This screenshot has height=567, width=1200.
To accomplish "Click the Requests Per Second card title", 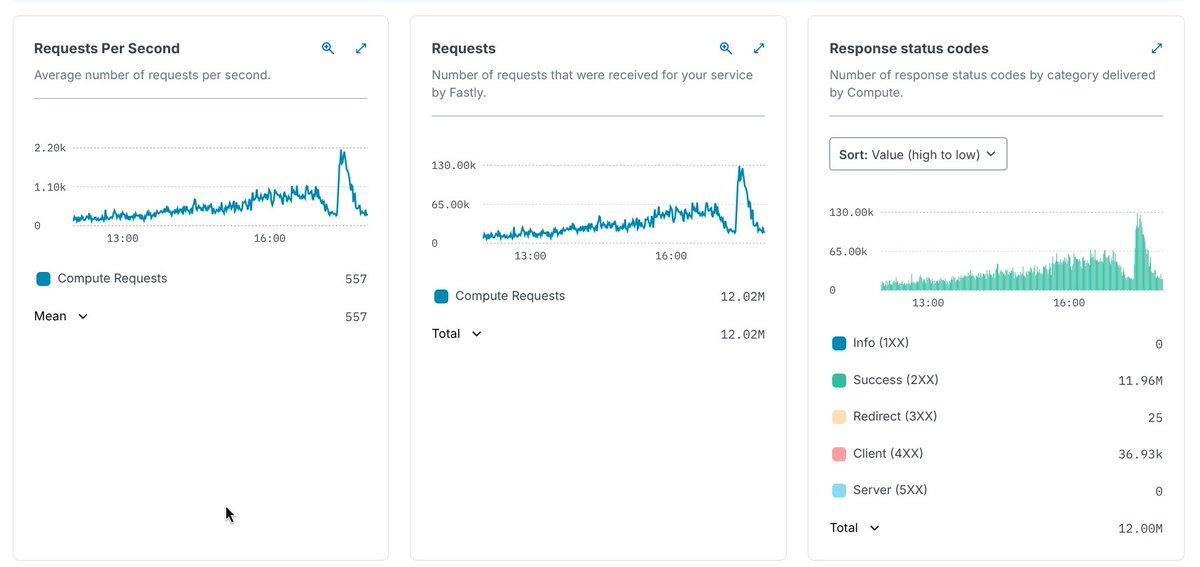I will (107, 48).
